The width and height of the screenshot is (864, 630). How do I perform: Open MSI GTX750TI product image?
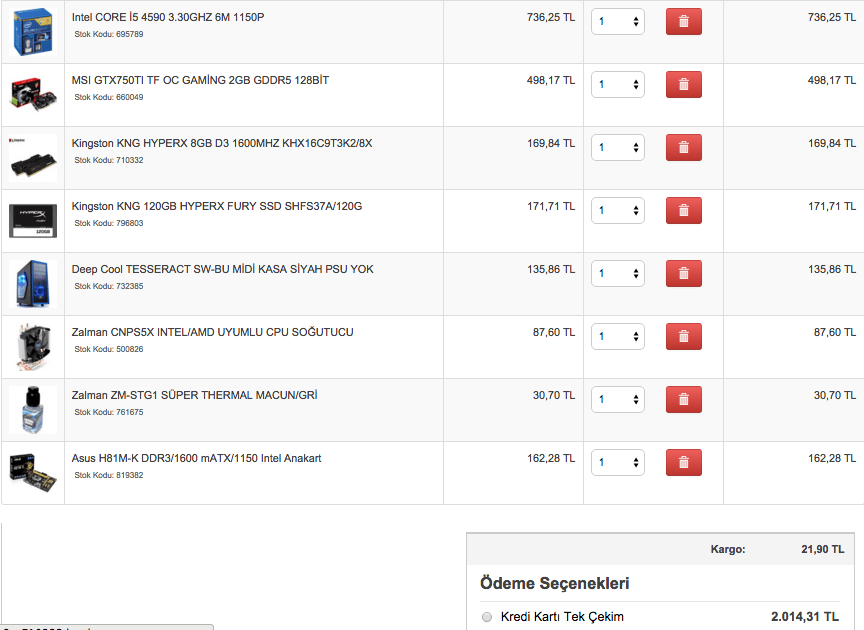point(33,95)
